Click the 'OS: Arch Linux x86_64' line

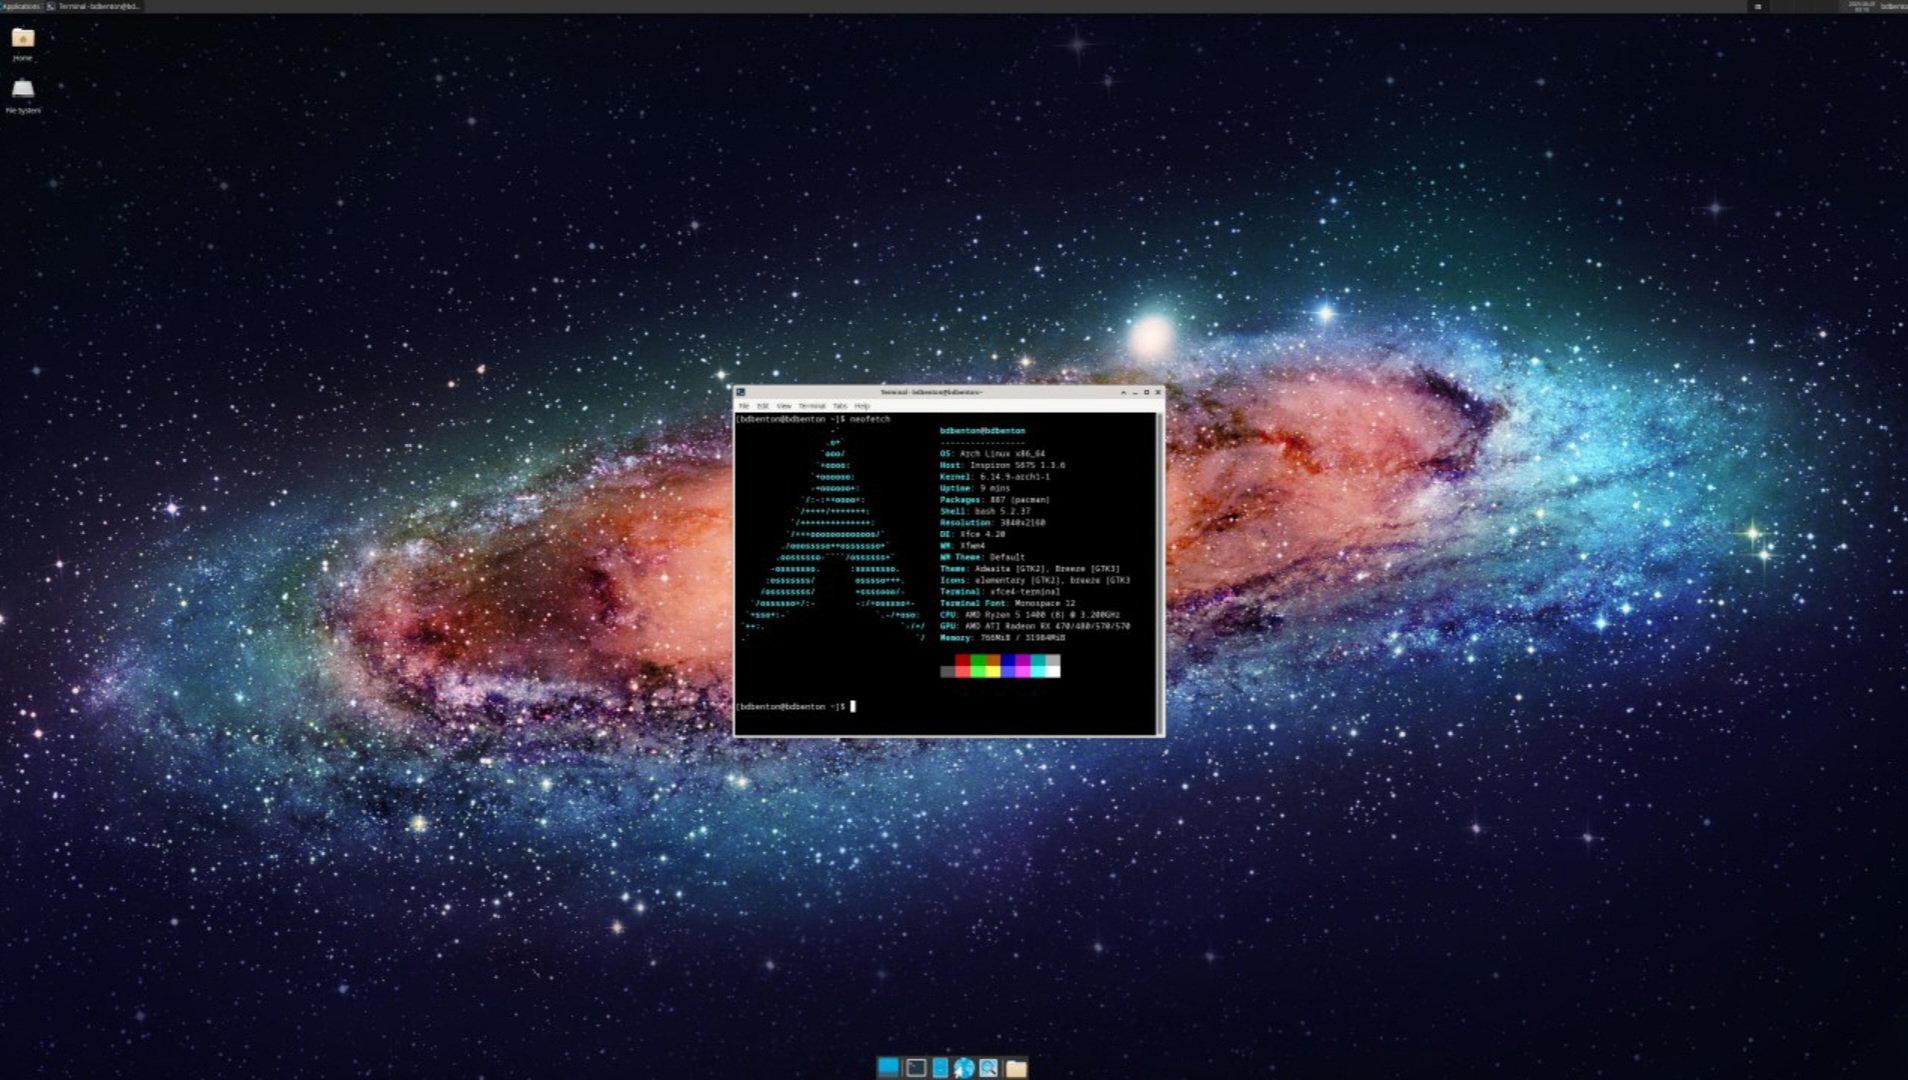(x=992, y=454)
